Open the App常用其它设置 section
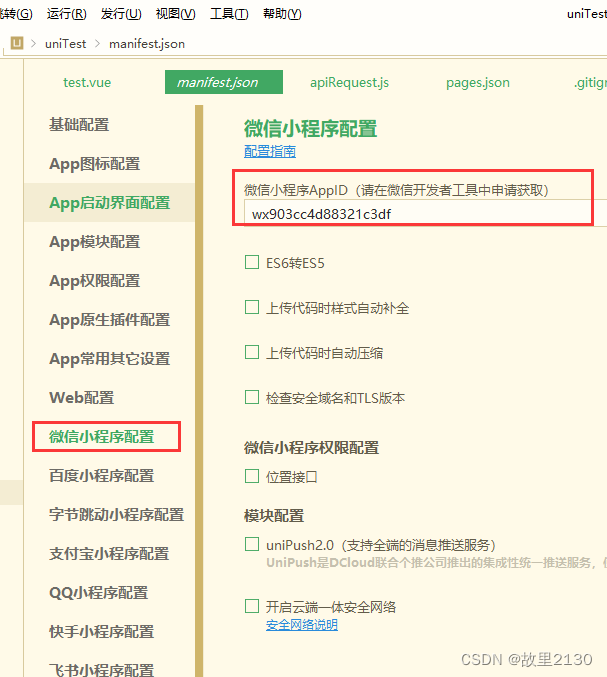 coord(110,358)
